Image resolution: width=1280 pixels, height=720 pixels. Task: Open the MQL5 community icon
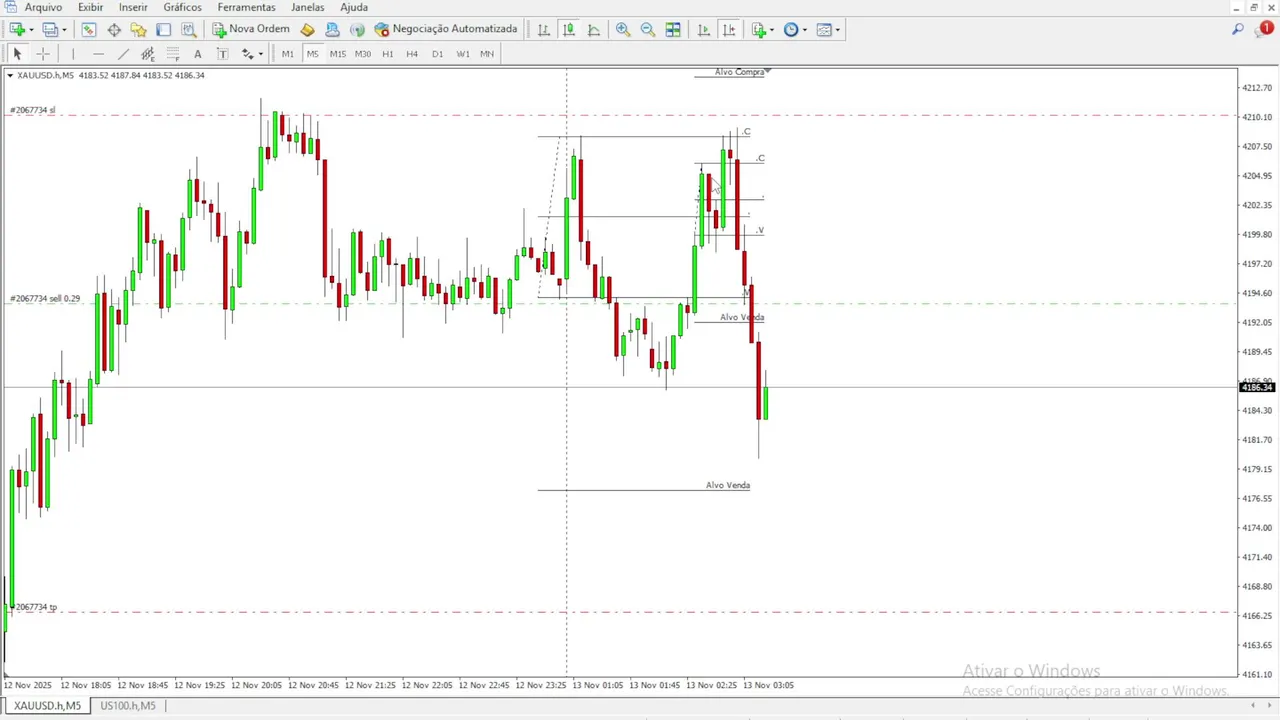coord(333,30)
